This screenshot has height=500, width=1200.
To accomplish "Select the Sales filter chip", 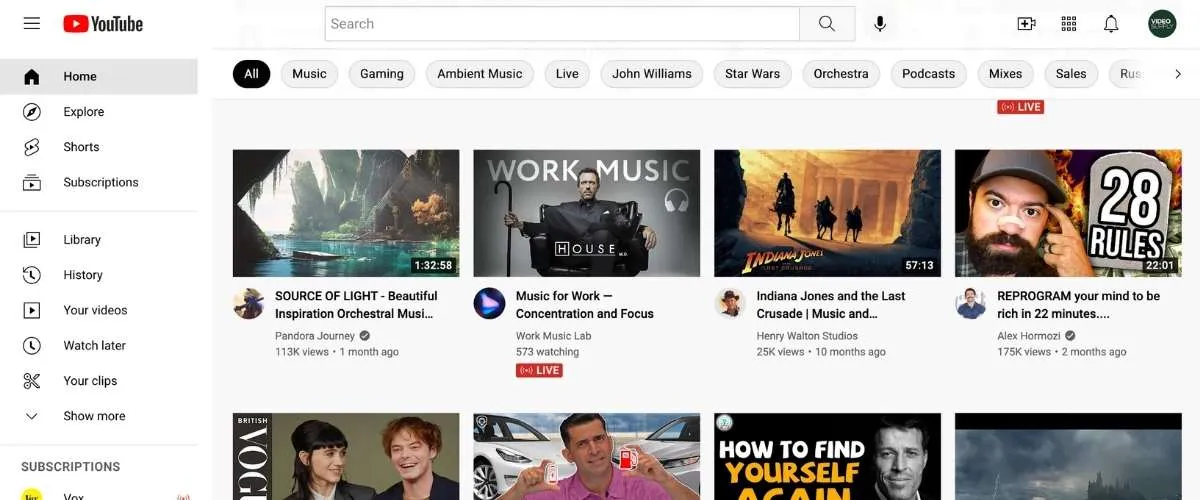I will click(1071, 74).
